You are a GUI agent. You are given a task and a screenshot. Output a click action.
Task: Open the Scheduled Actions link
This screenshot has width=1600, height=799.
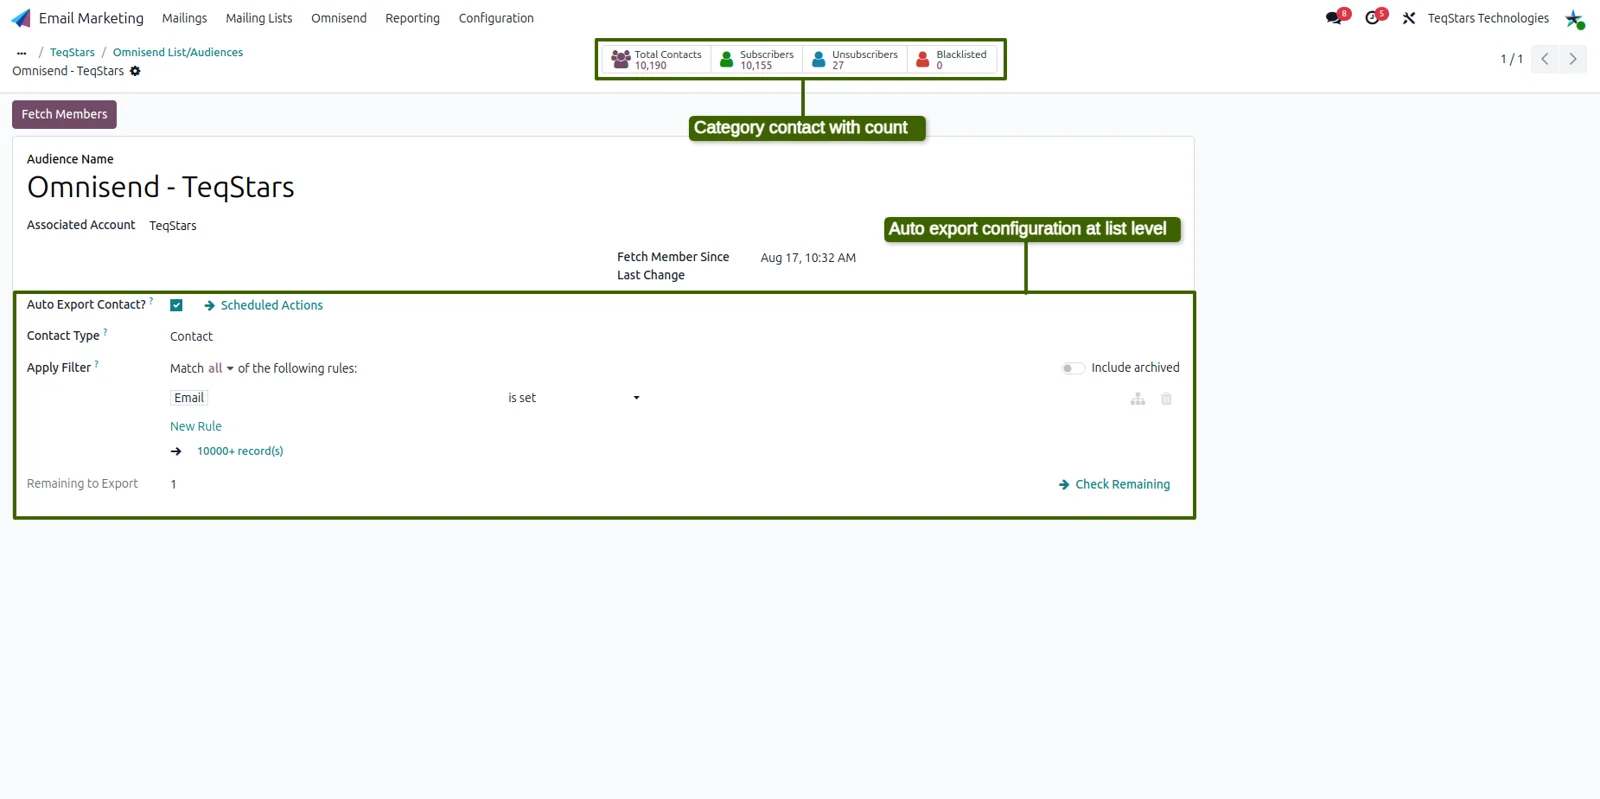click(264, 305)
